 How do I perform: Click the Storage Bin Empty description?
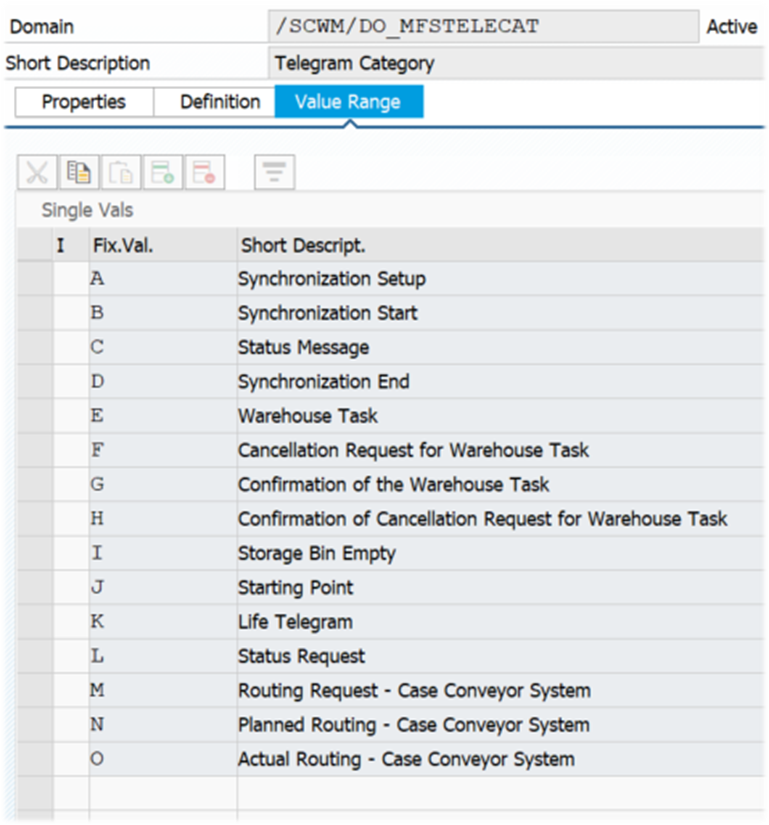coord(317,554)
